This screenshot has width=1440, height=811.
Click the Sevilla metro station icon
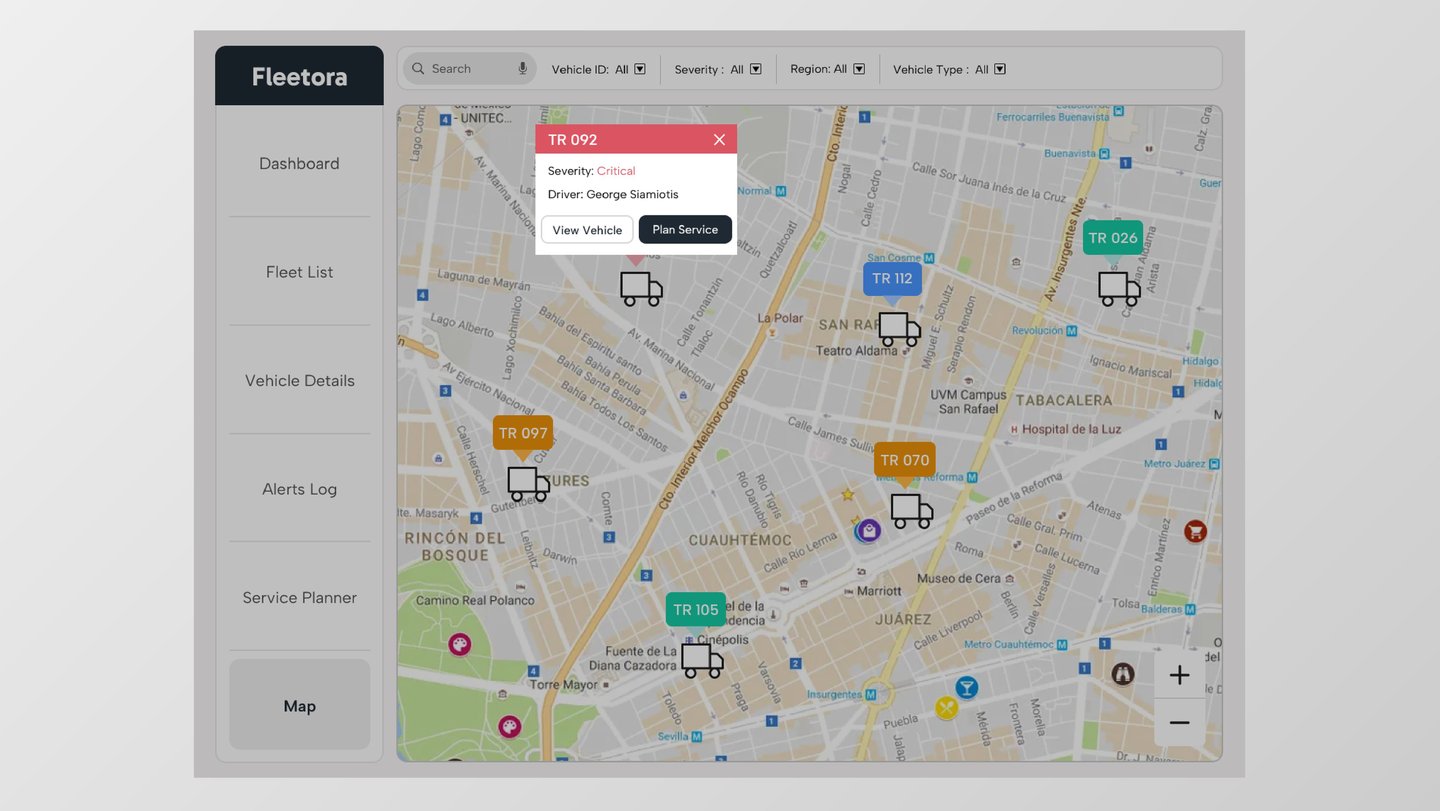tap(697, 737)
